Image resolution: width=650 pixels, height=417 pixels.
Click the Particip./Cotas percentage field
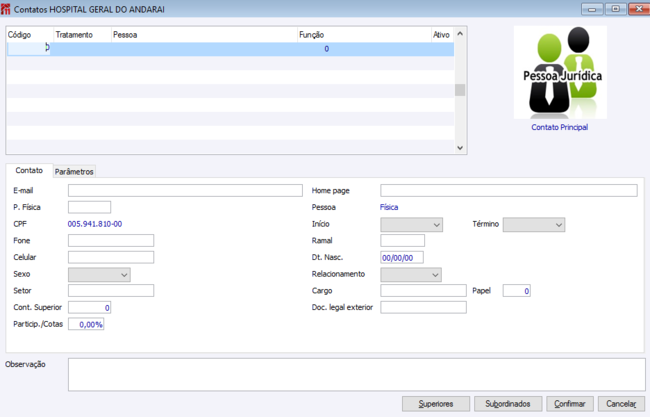click(x=86, y=324)
